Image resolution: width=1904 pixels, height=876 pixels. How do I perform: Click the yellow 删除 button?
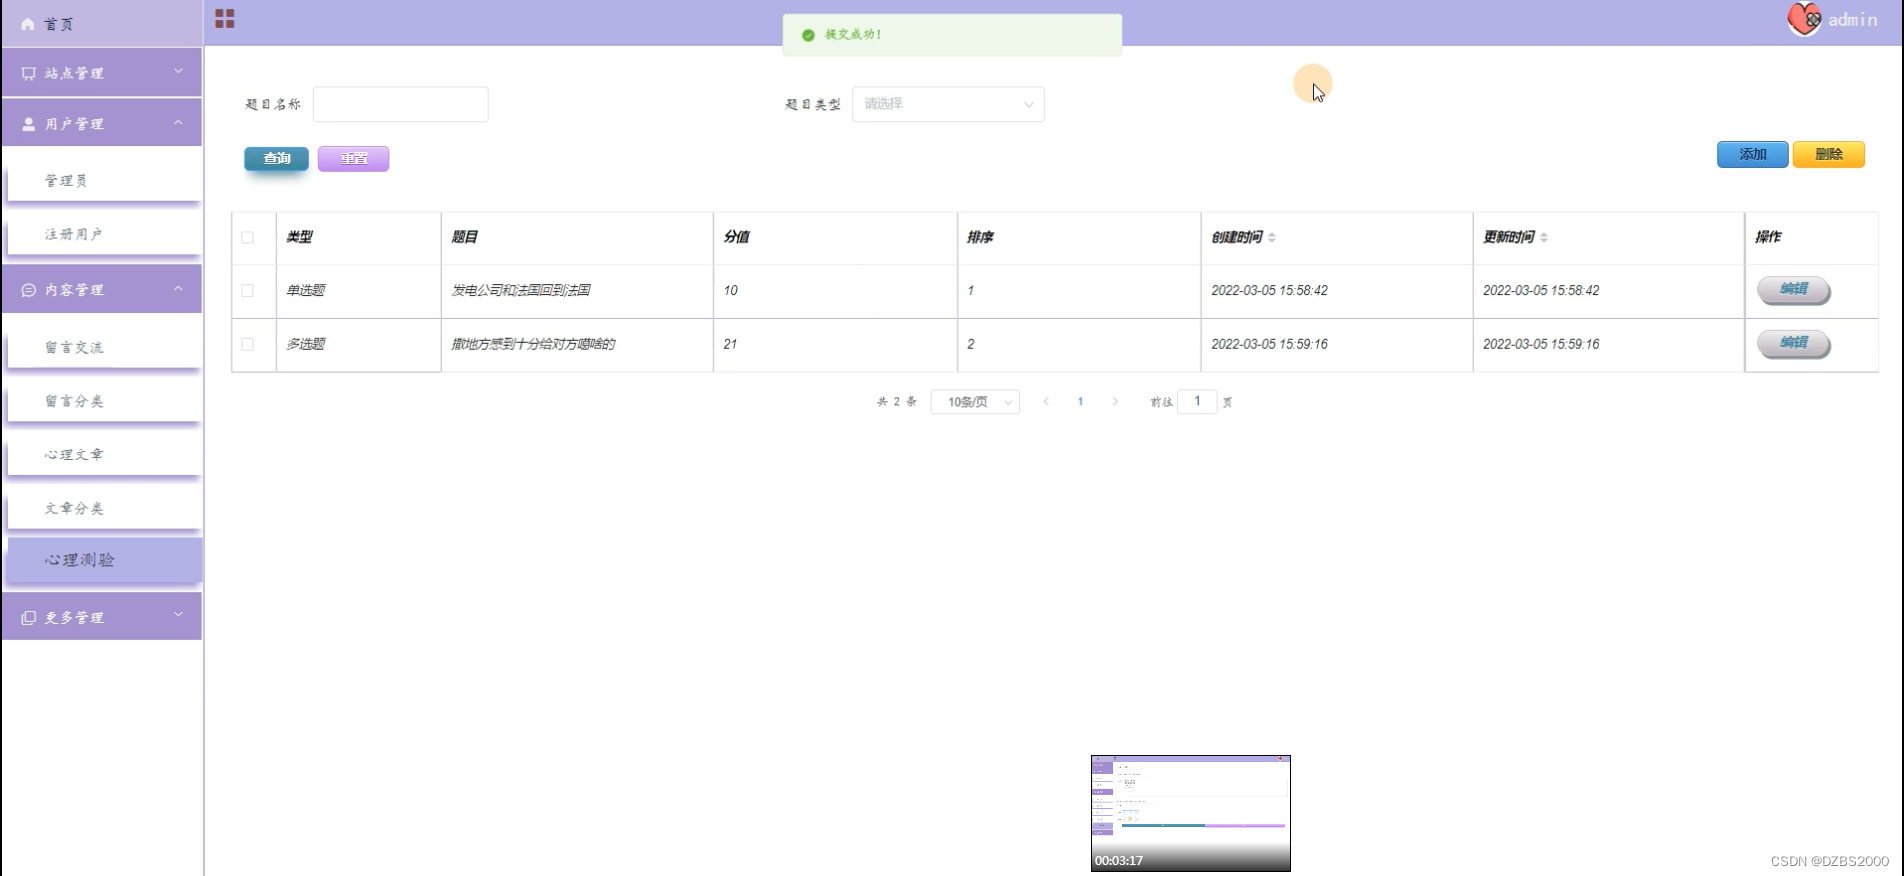(x=1828, y=154)
